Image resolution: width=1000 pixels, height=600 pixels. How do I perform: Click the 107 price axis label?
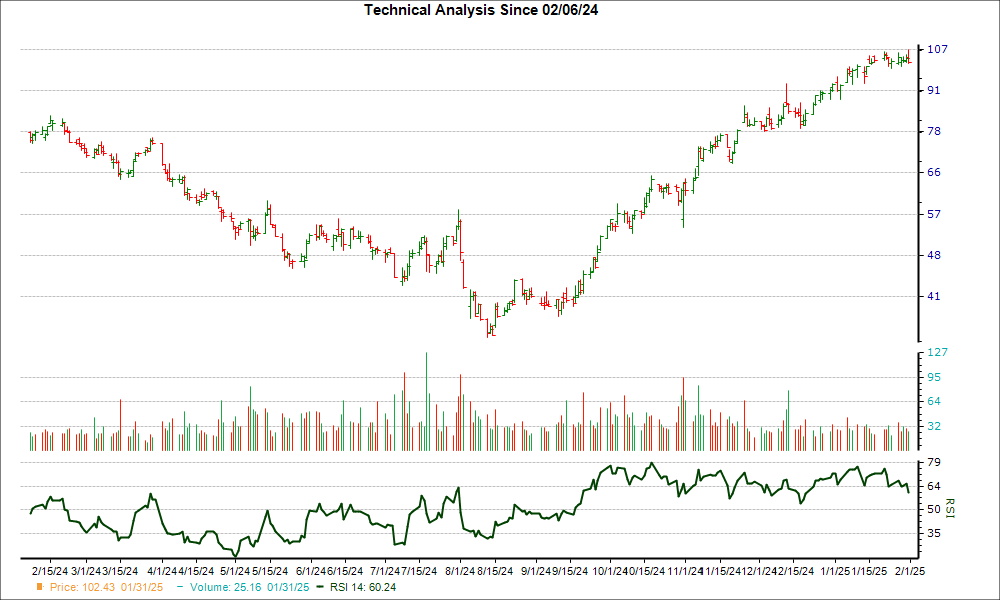[x=936, y=49]
